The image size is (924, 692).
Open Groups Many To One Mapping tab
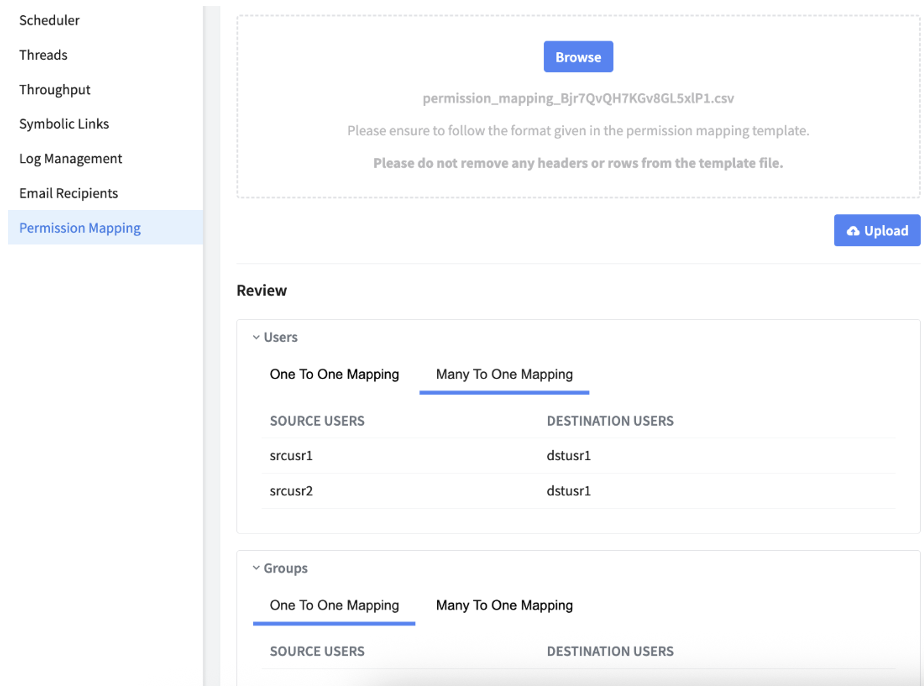pyautogui.click(x=504, y=605)
